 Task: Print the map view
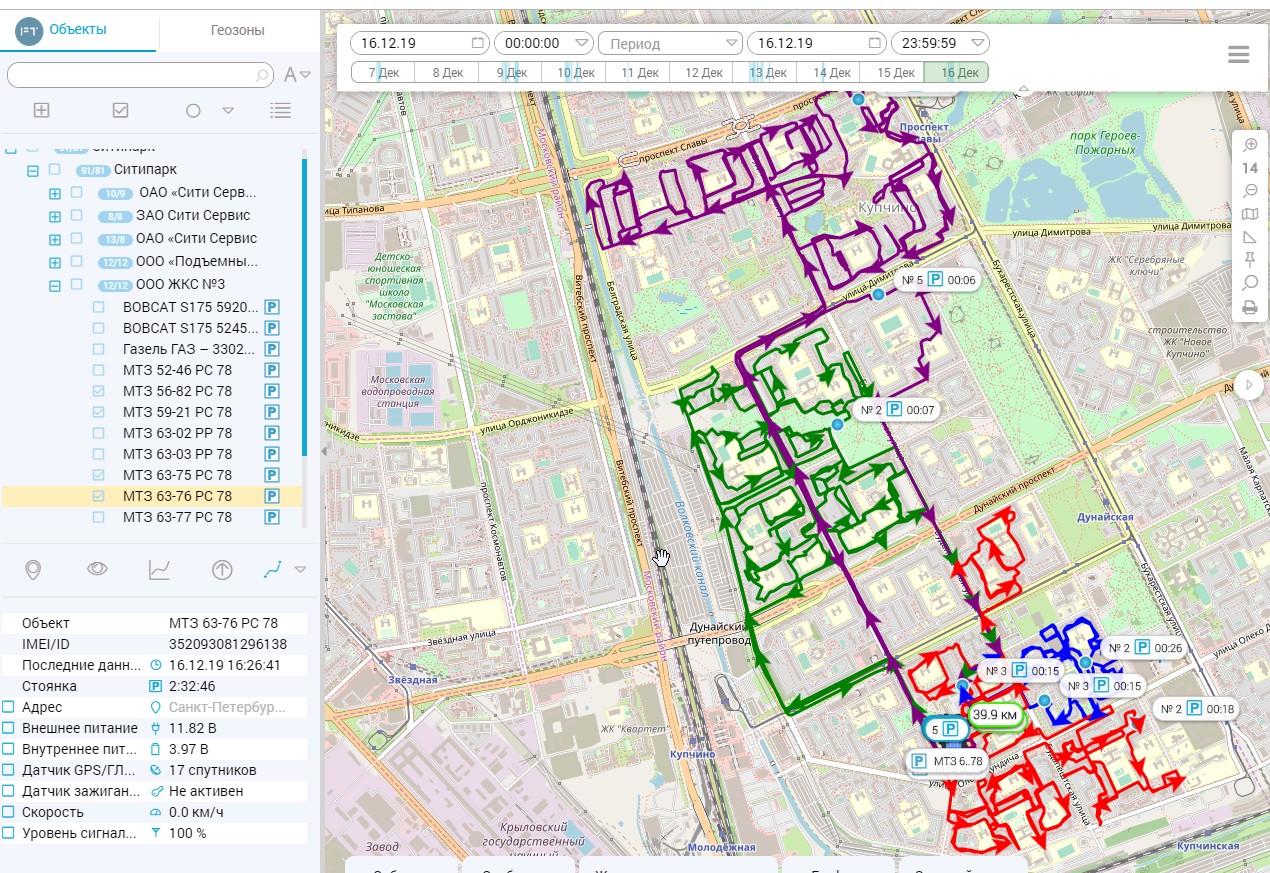click(x=1249, y=307)
